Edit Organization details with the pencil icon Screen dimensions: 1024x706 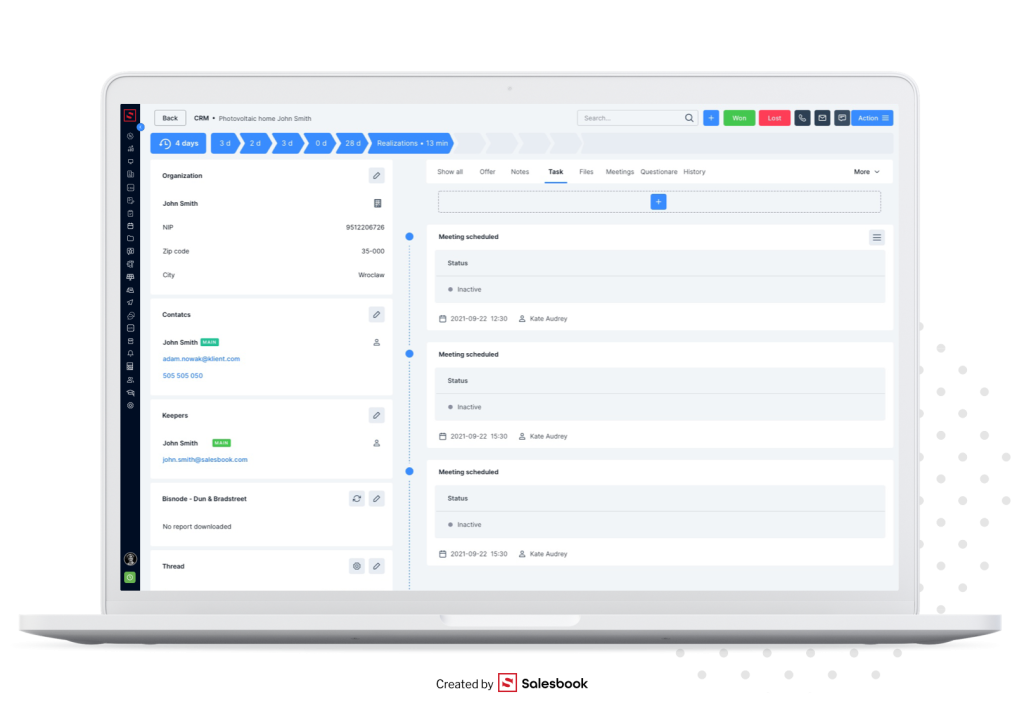376,175
